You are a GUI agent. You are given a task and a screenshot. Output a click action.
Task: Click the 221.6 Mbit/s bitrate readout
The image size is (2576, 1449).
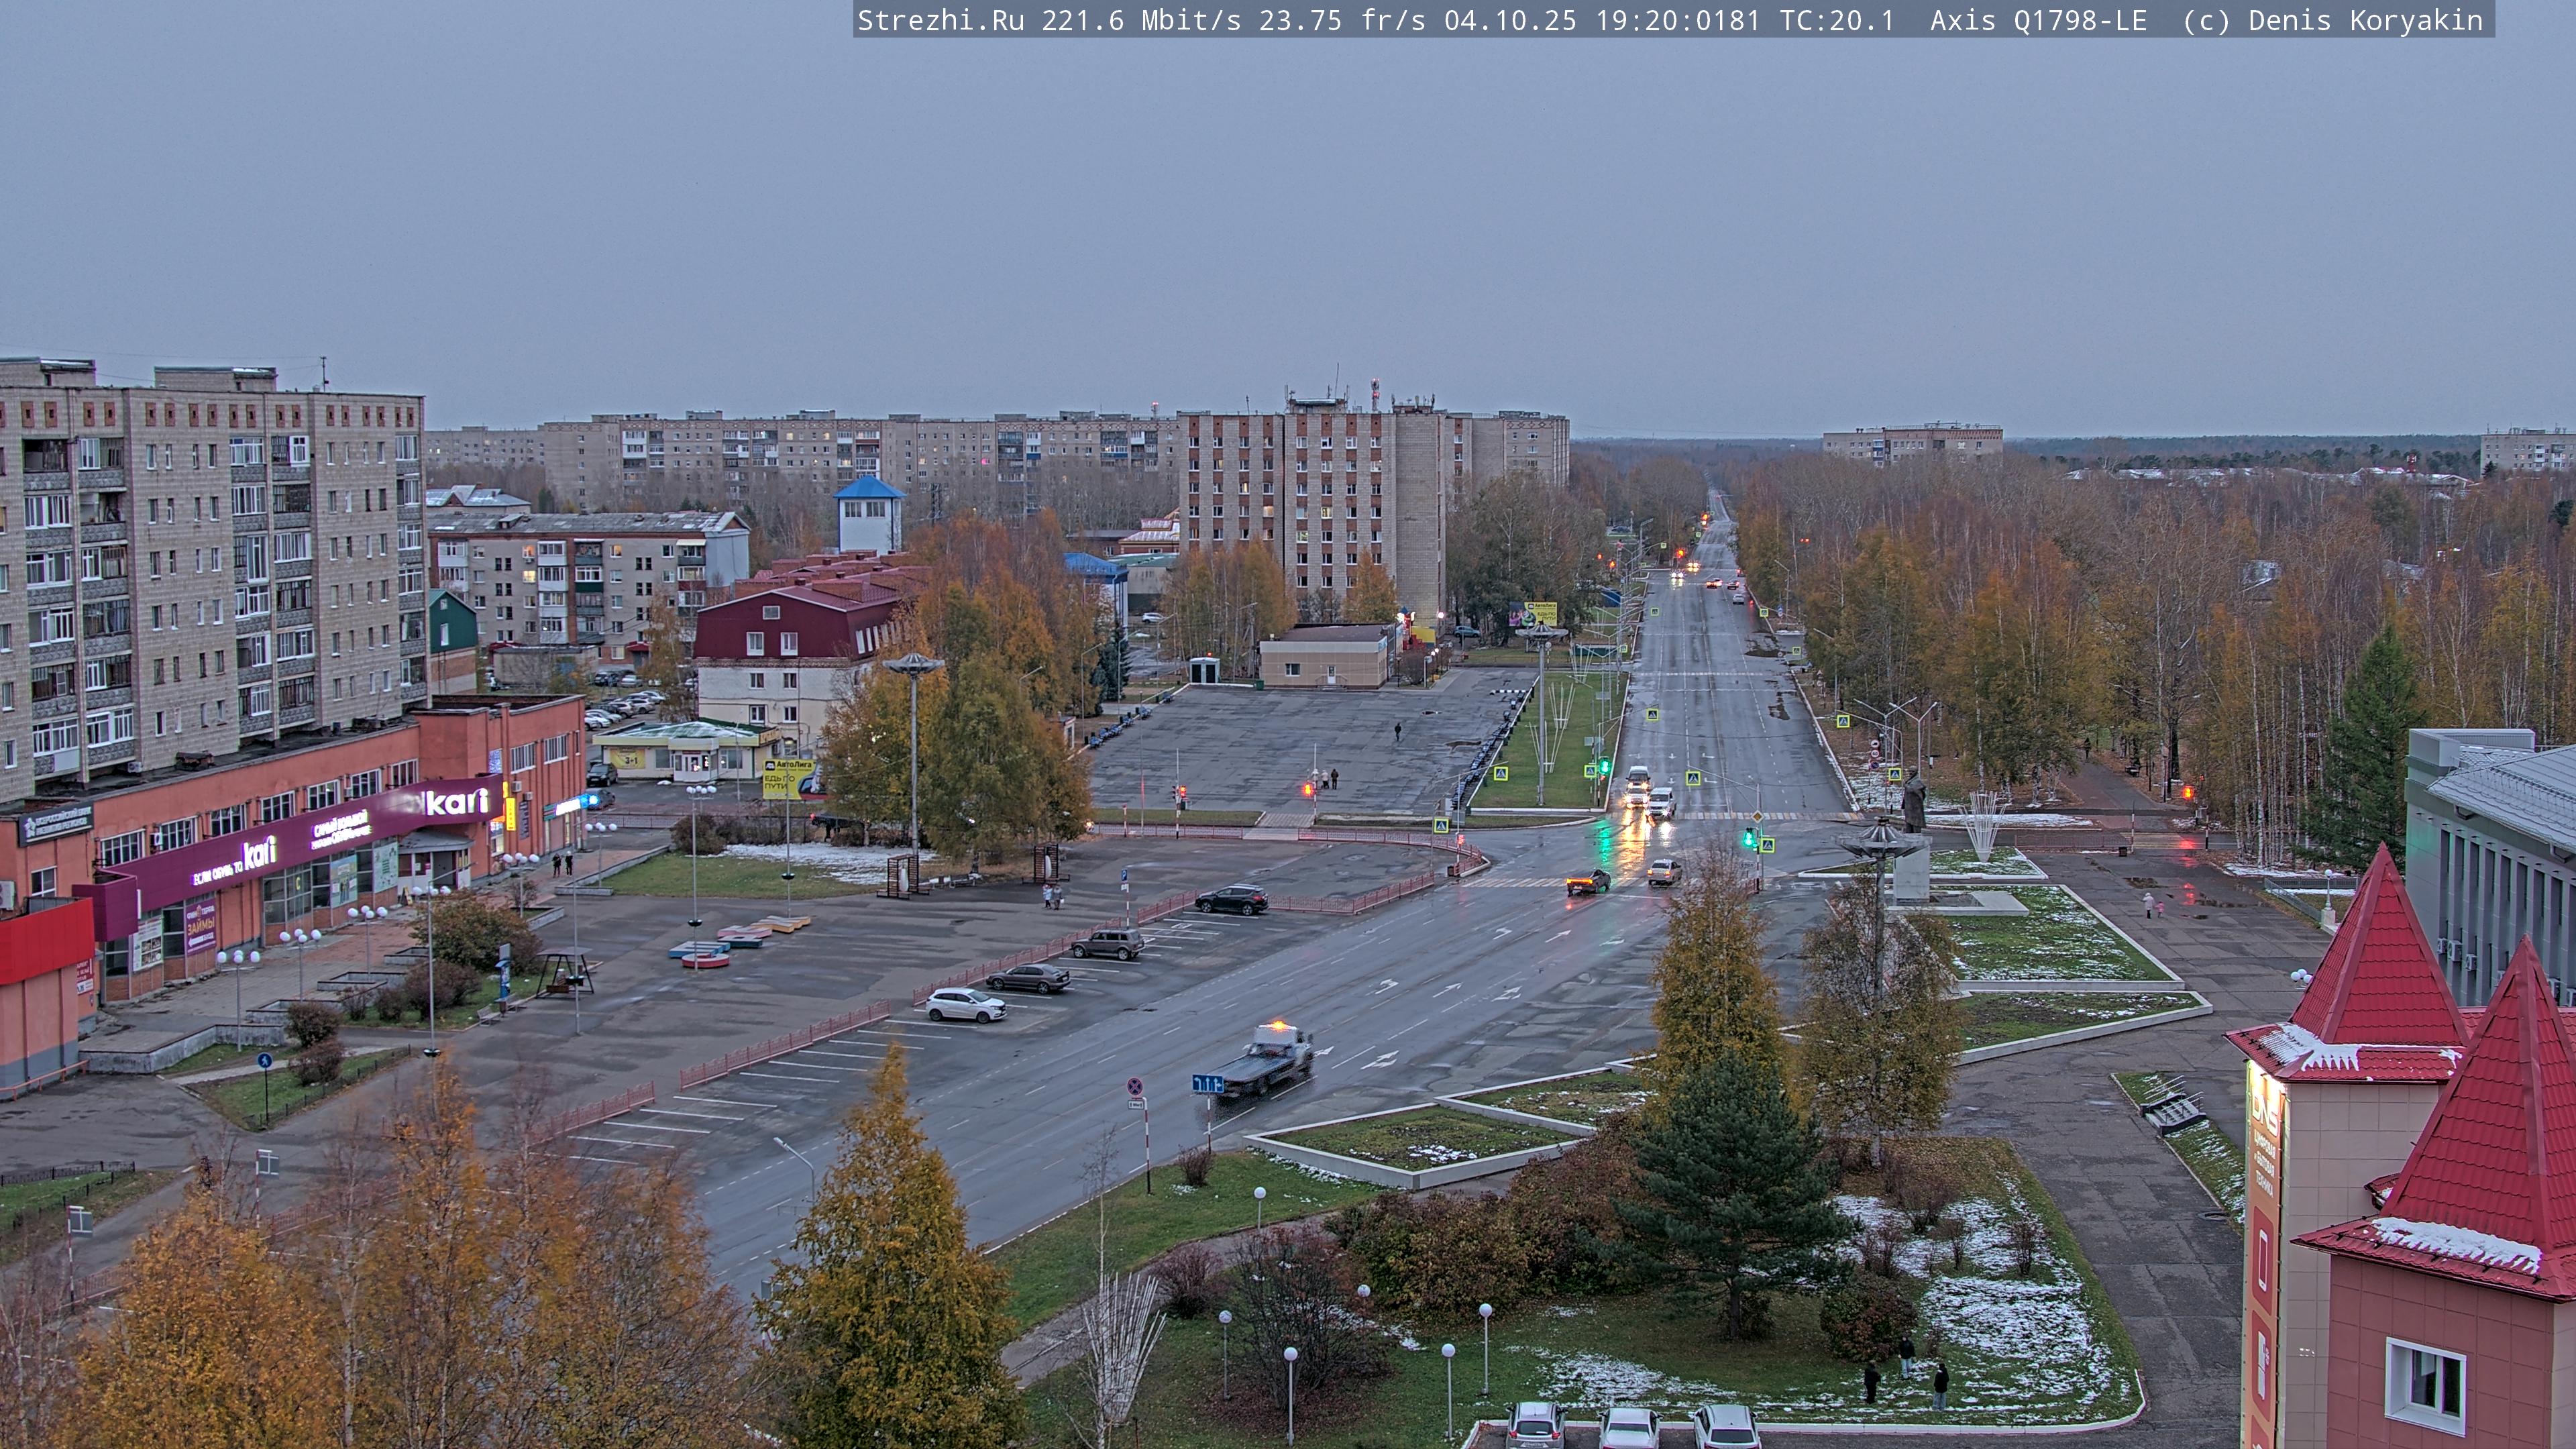click(x=1141, y=20)
